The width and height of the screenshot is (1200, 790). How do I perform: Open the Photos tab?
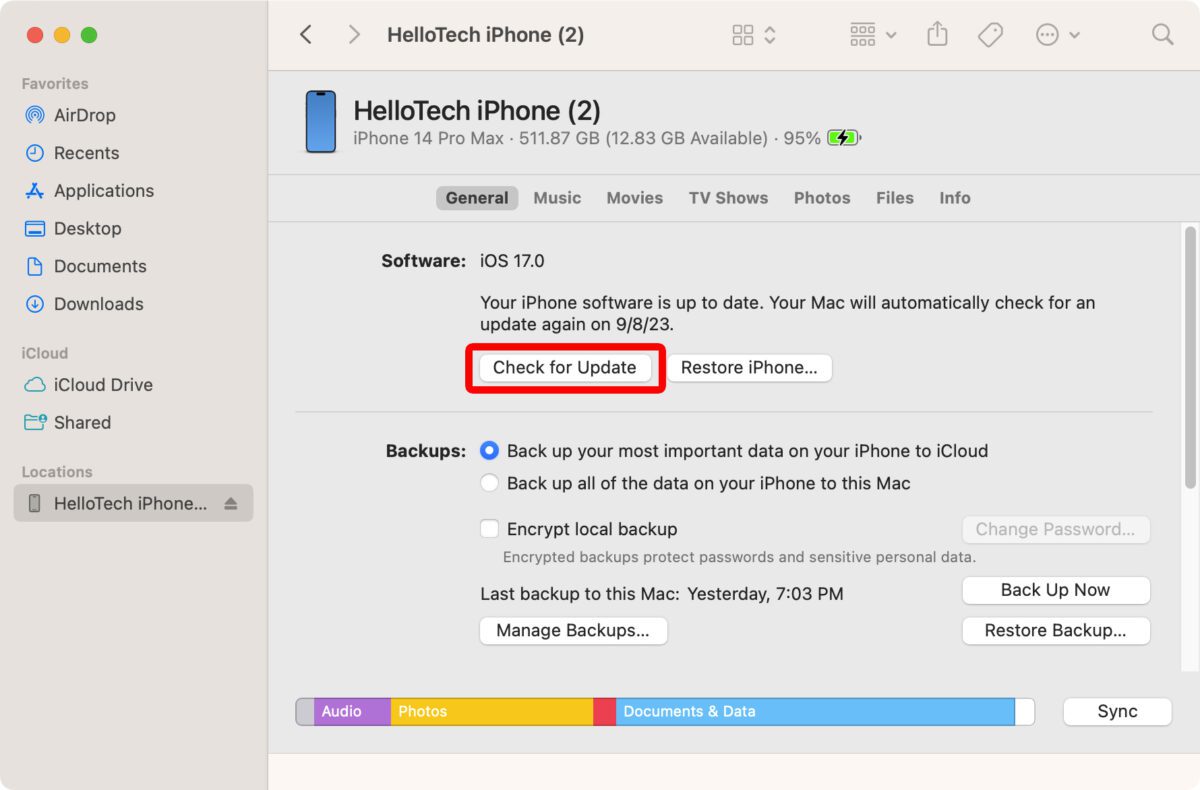(x=822, y=197)
